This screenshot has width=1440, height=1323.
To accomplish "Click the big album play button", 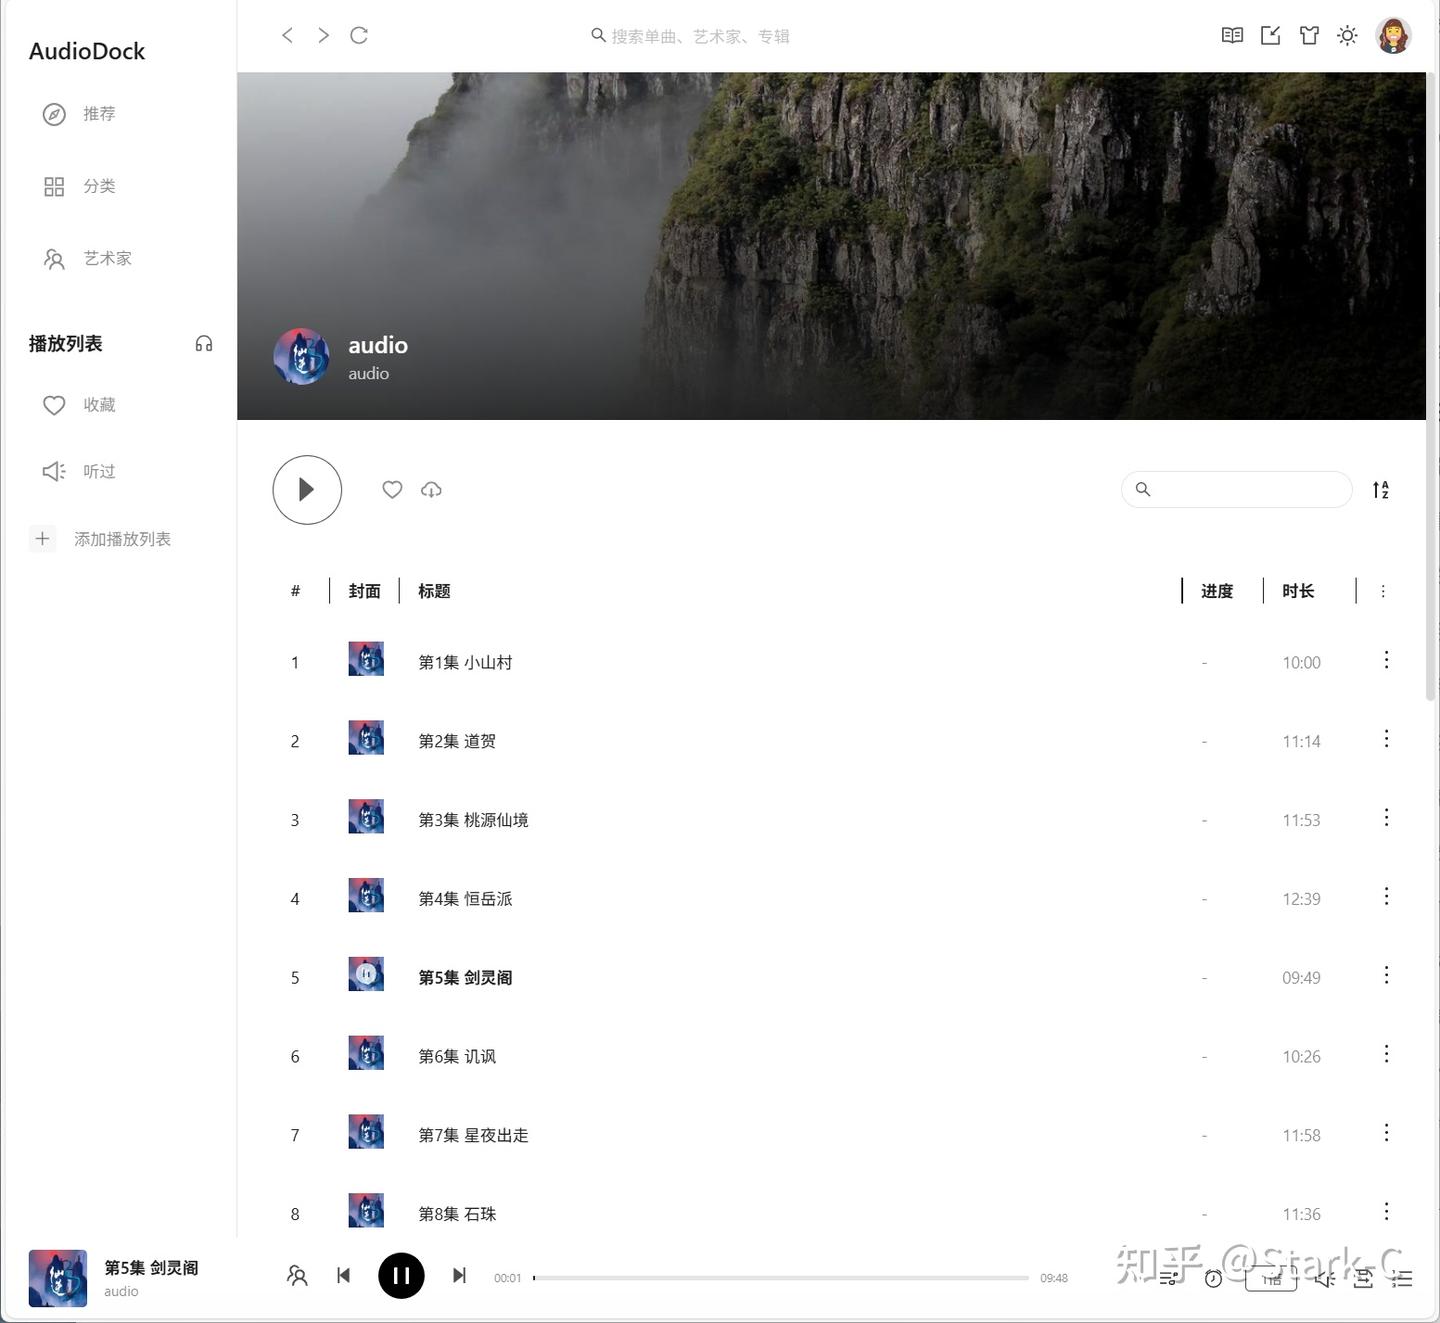I will [x=307, y=490].
